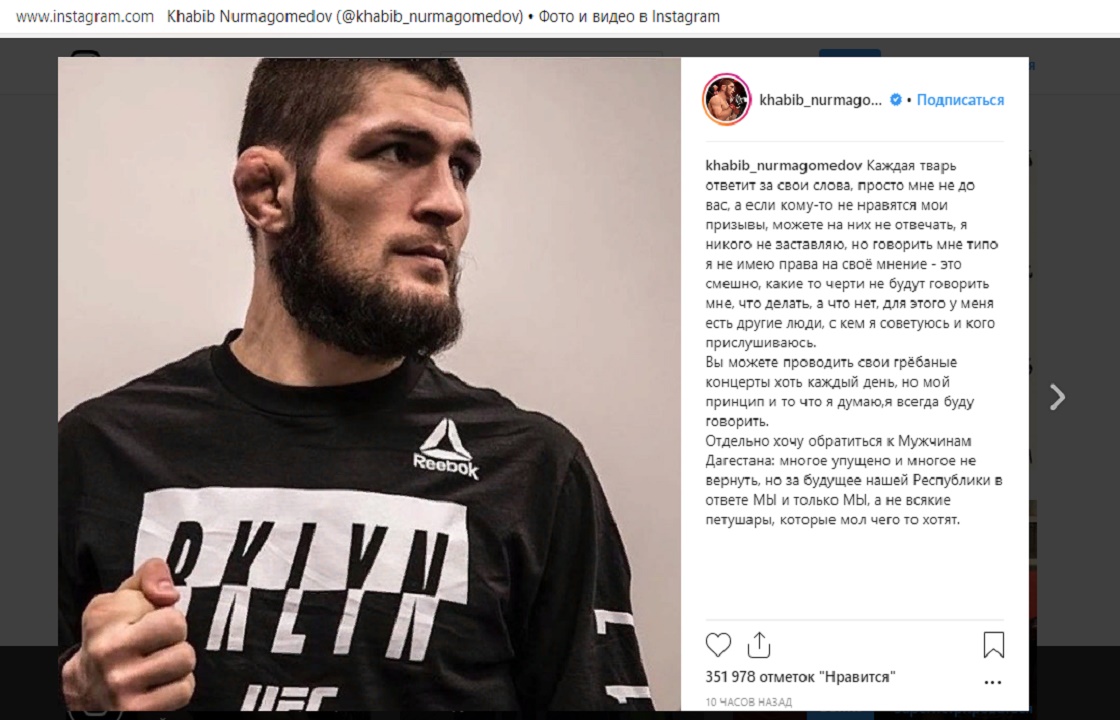Open the three-dot more options menu
This screenshot has width=1120, height=720.
pyautogui.click(x=992, y=682)
